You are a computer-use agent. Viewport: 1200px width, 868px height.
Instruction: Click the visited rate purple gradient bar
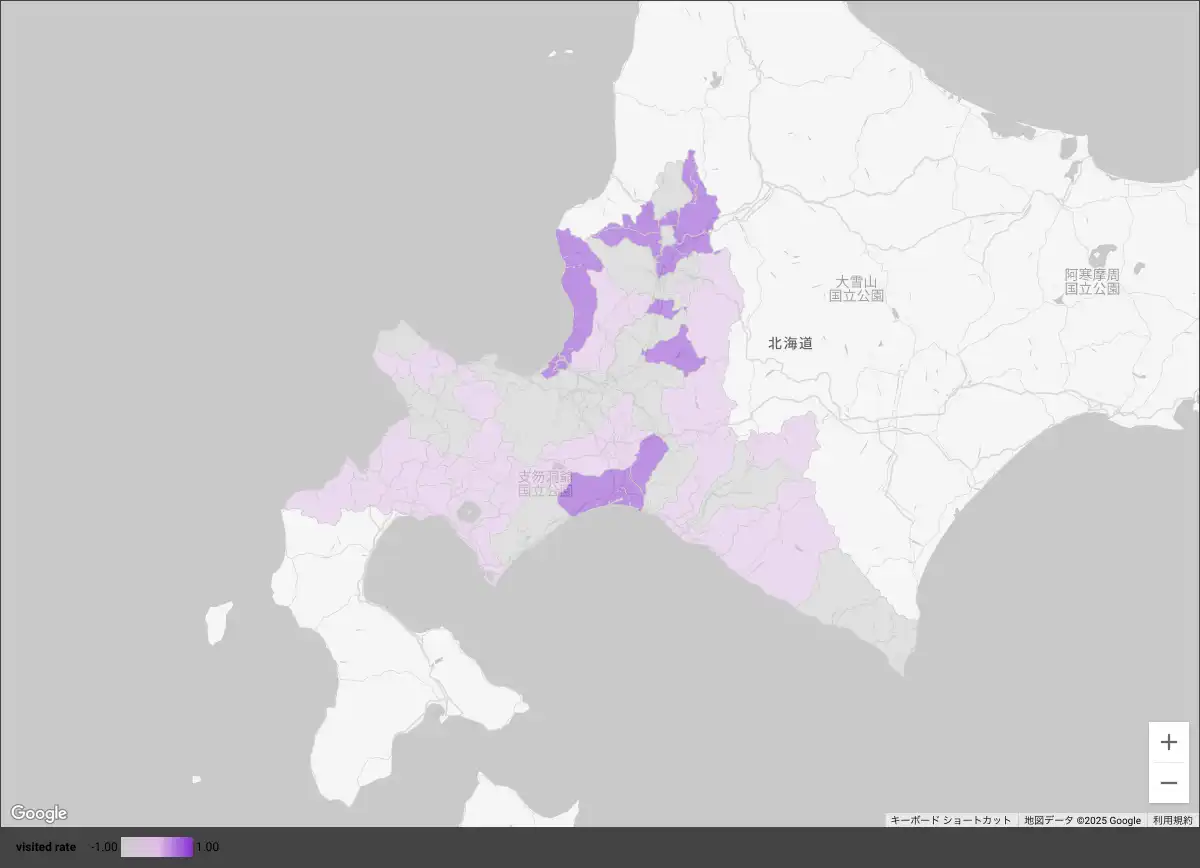[x=157, y=847]
